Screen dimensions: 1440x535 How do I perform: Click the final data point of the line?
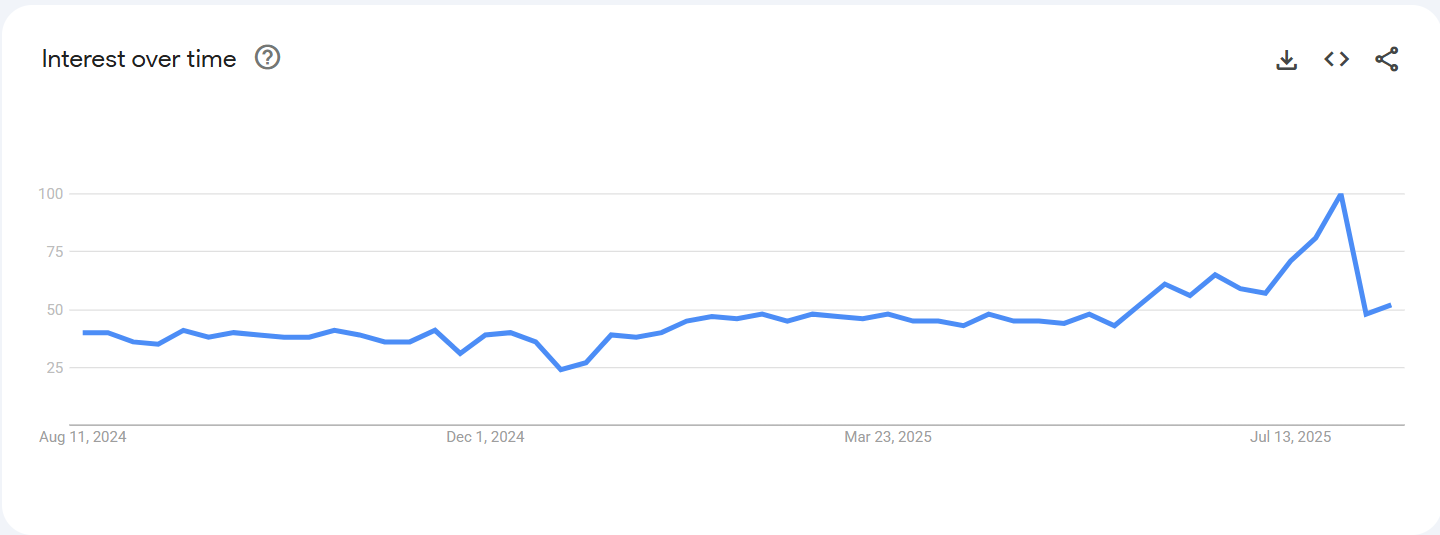tap(1390, 305)
